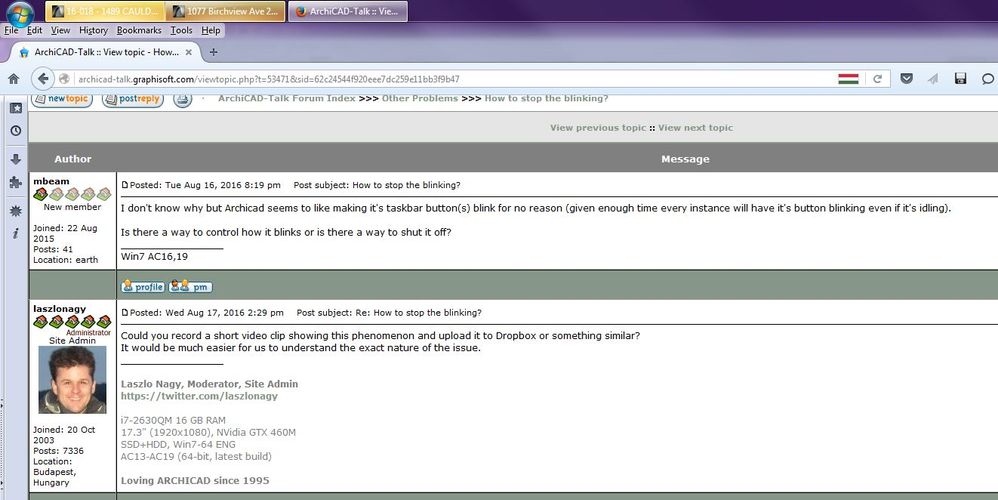The image size is (998, 500).
Task: Click the postreply button
Action: pyautogui.click(x=132, y=99)
